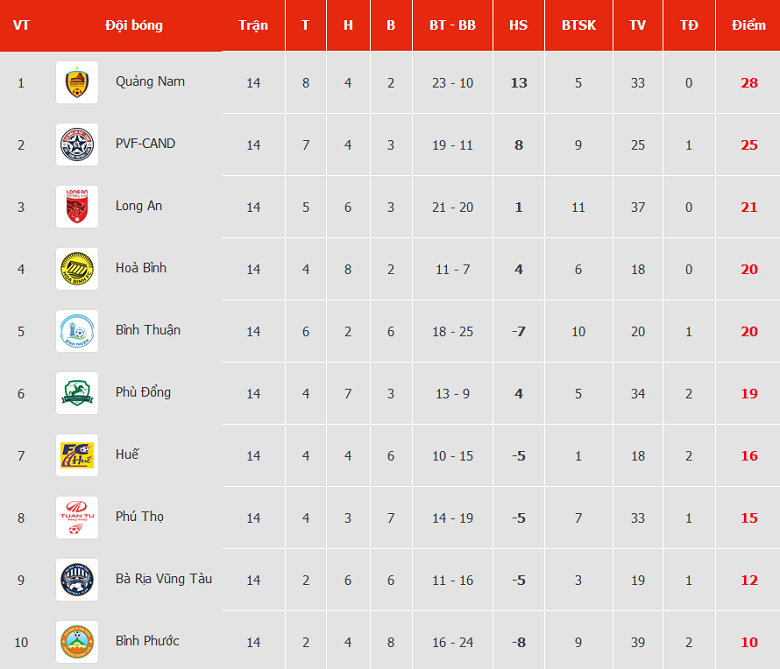Select the Đội bóng column header

click(x=134, y=25)
